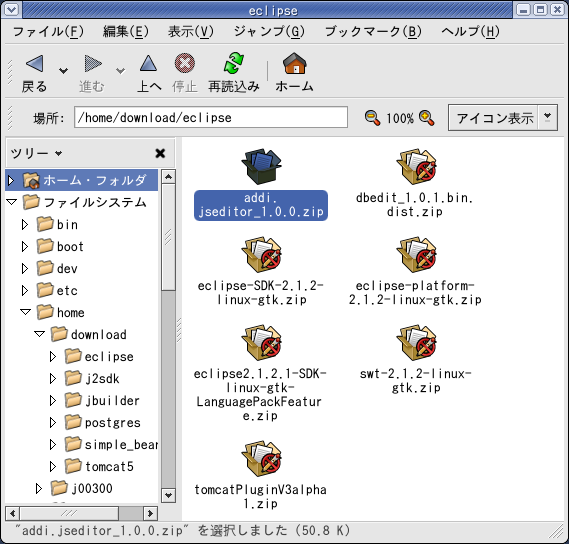The height and width of the screenshot is (544, 569).
Task: Expand the bin tree node
Action: click(25, 225)
